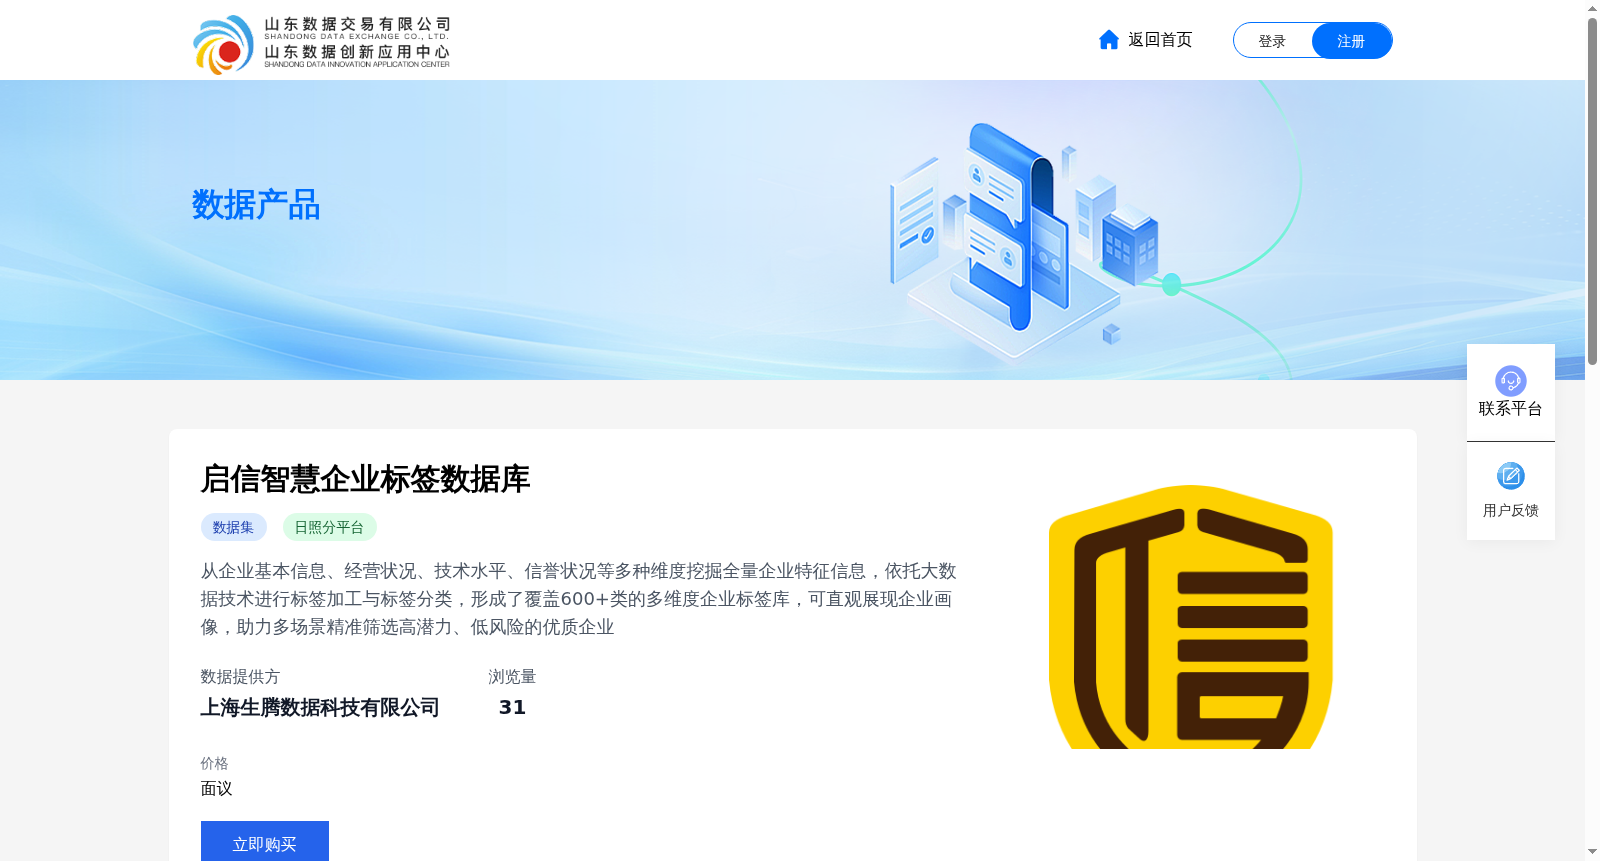1600x861 pixels.
Task: Click the Shandong Data Exchange logo
Action: coord(321,43)
